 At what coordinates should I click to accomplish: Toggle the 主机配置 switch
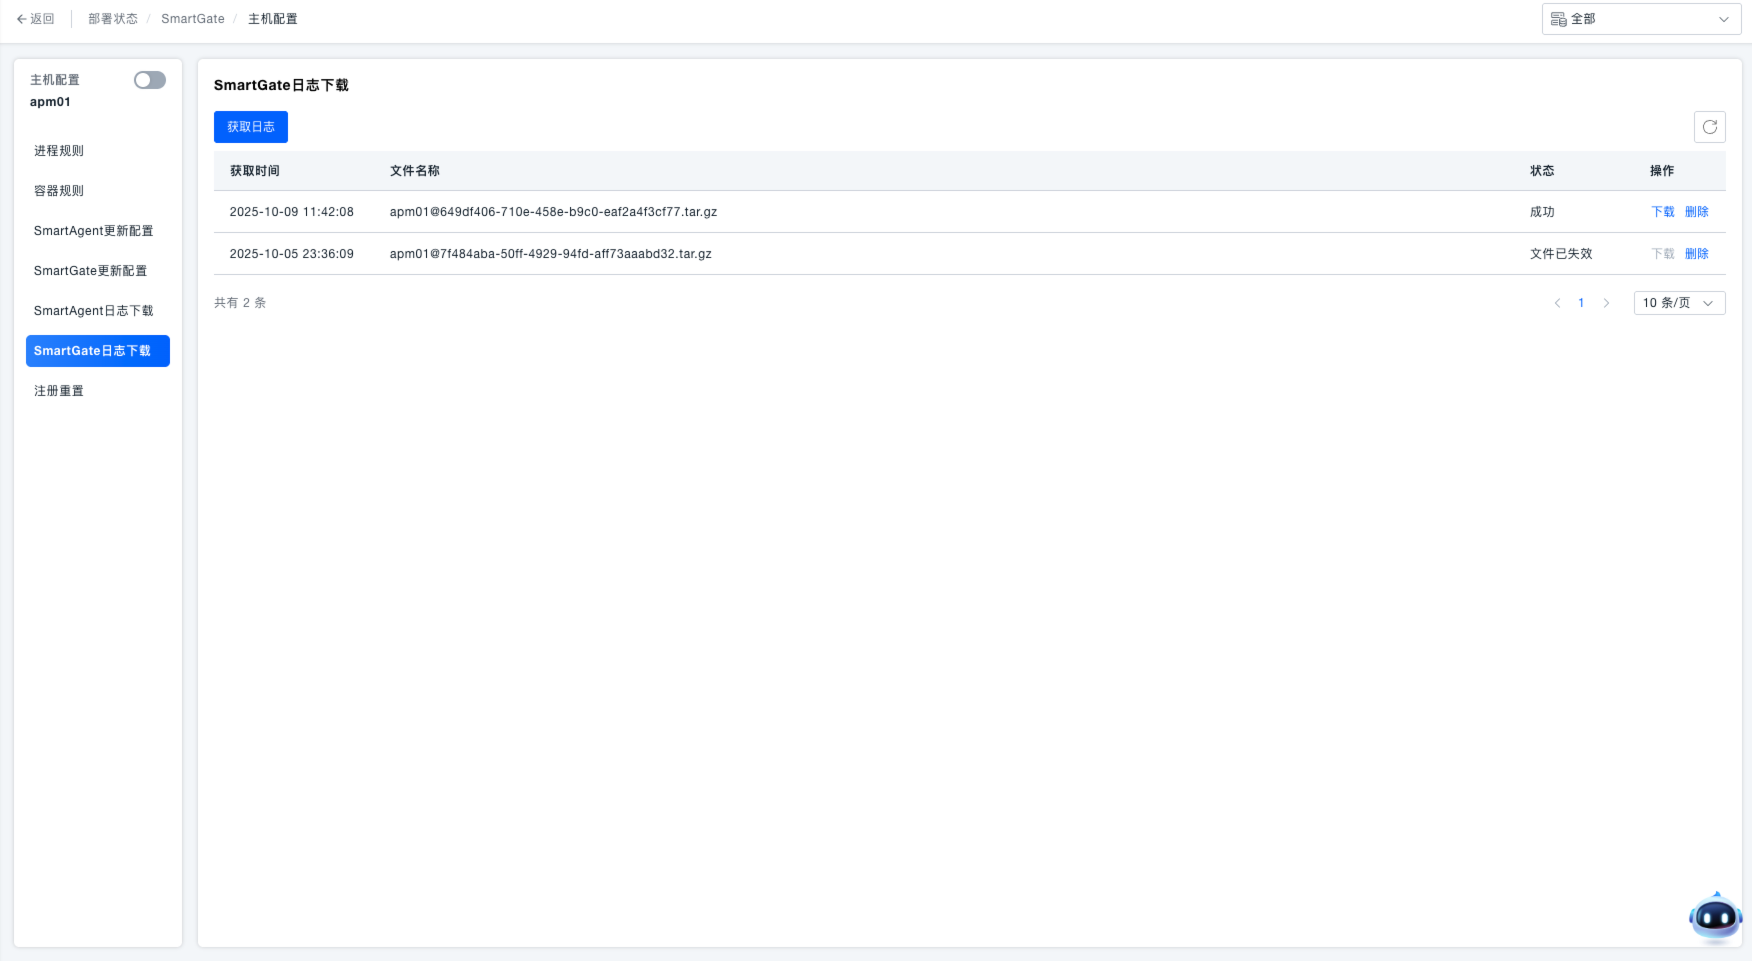(x=150, y=80)
